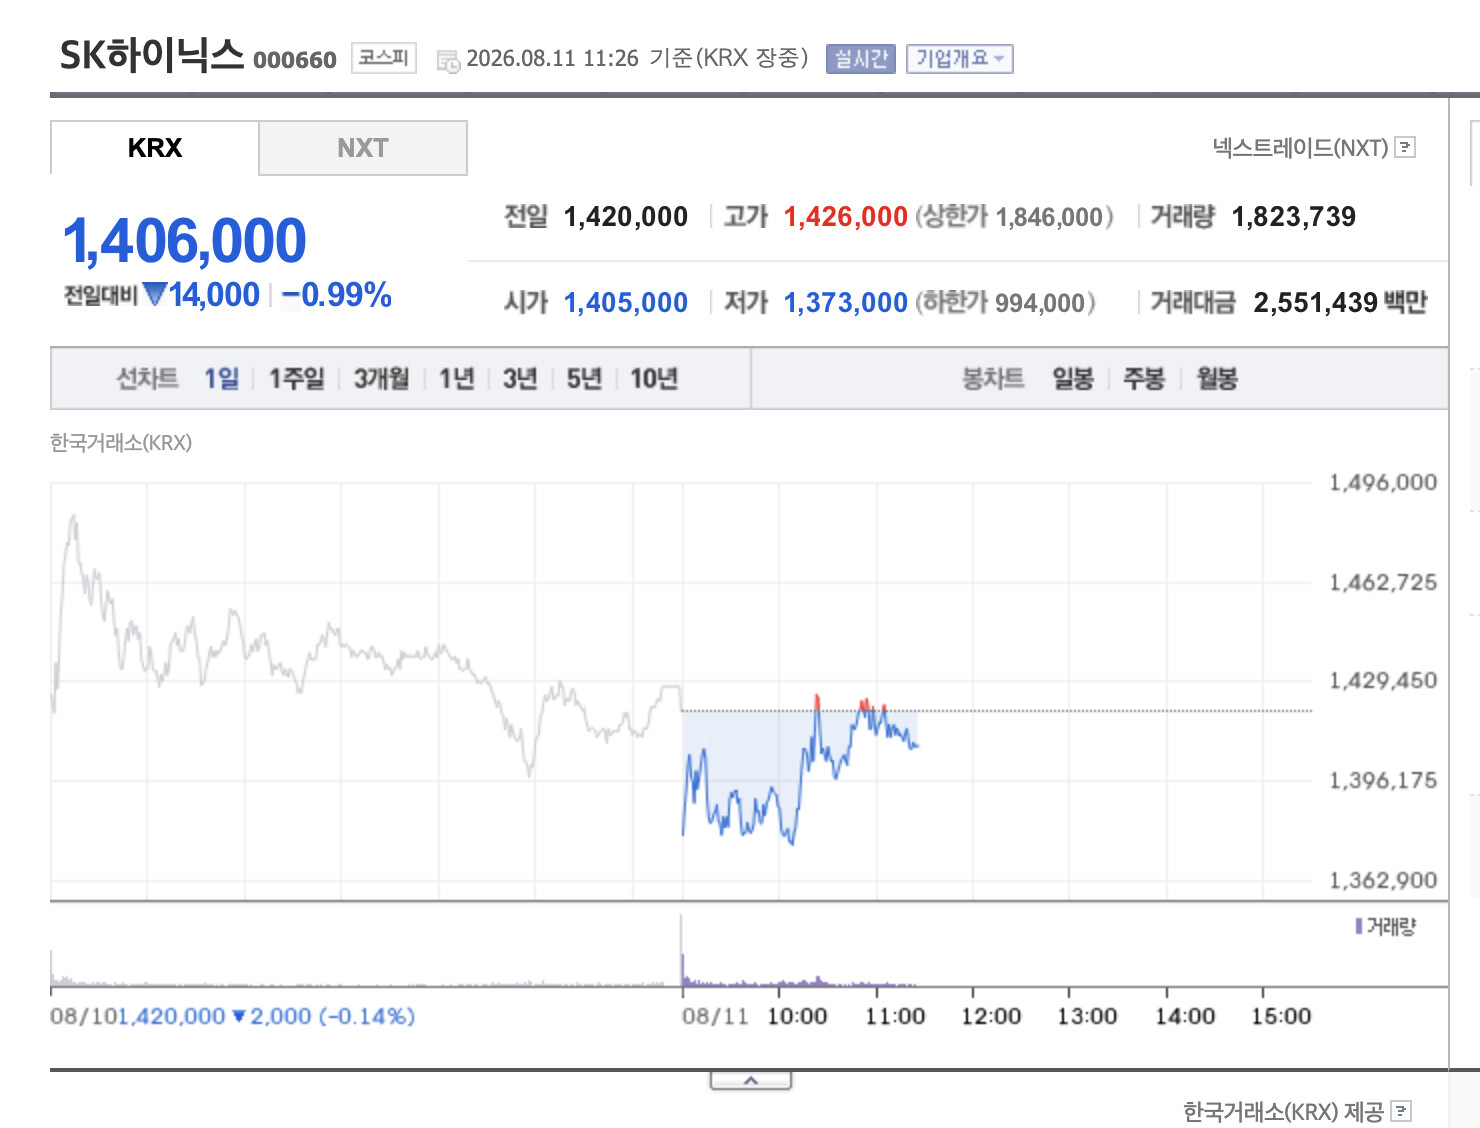Click the 선차트 label
The image size is (1480, 1128).
147,379
